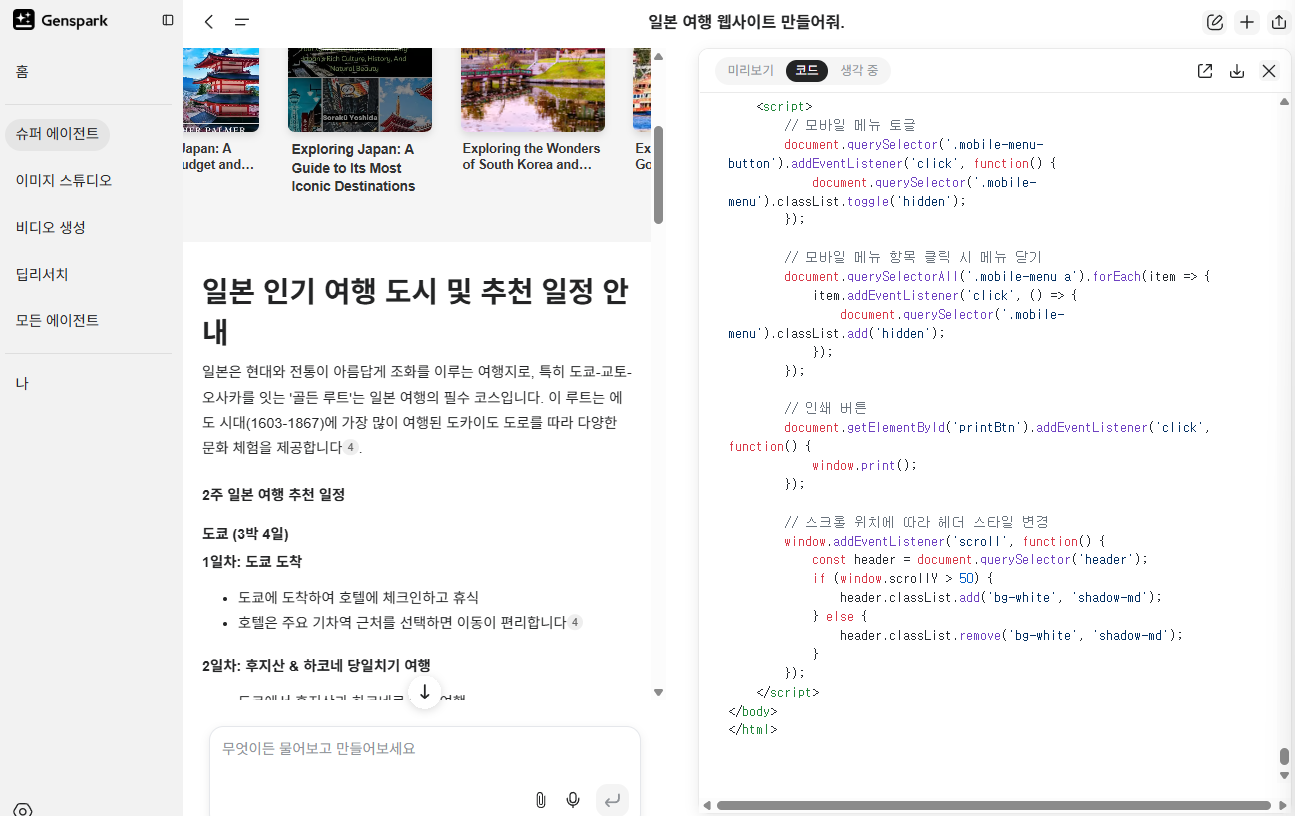1295x816 pixels.
Task: Click code panel scroll right arrow
Action: point(1282,805)
